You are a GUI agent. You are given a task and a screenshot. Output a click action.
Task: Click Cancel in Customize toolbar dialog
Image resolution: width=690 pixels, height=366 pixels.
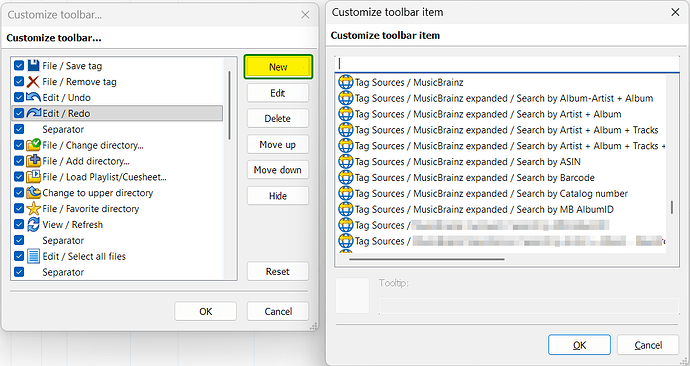click(278, 311)
